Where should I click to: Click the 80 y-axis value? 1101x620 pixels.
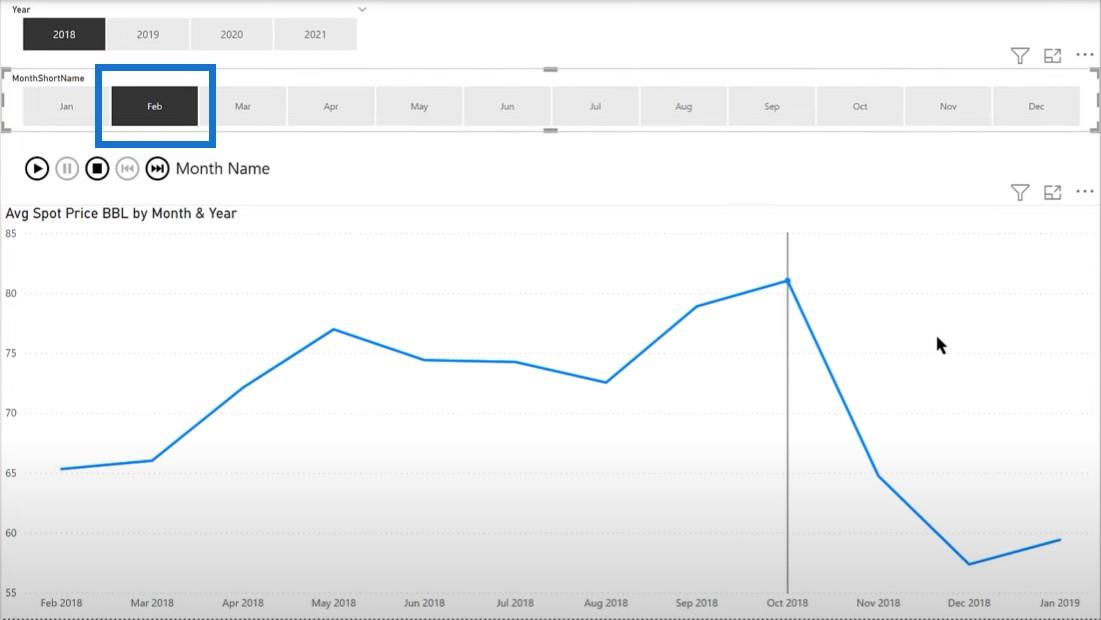coord(11,293)
